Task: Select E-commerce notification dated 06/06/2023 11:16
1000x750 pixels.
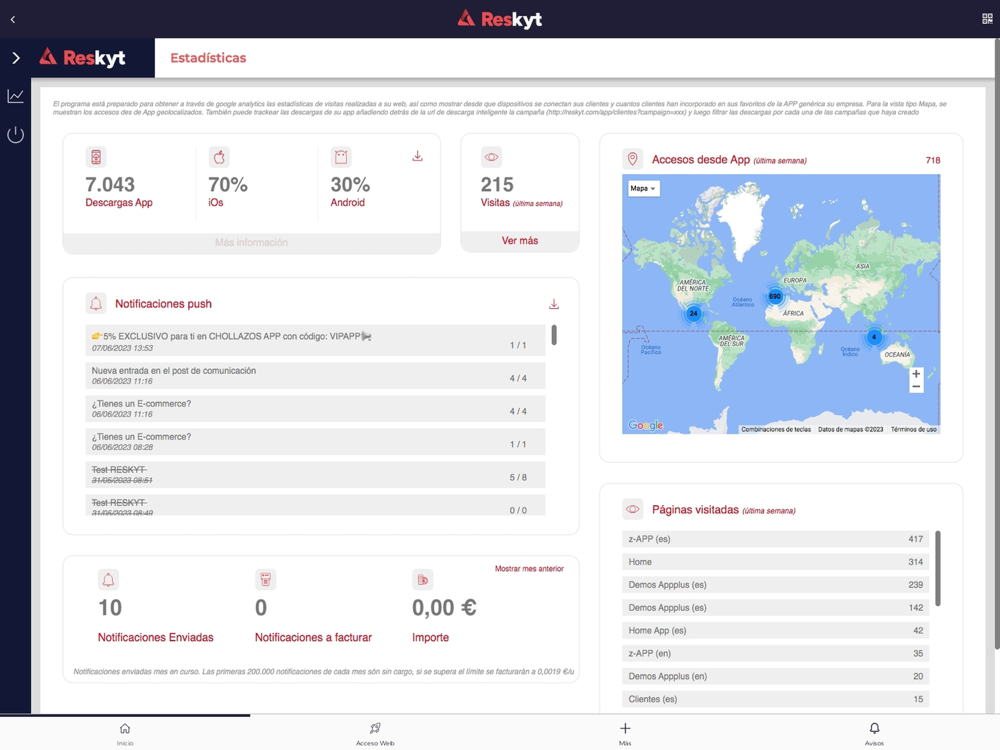Action: (x=315, y=409)
